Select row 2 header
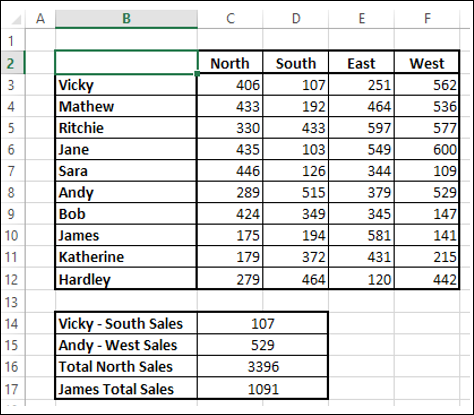The height and width of the screenshot is (415, 474). [12, 63]
